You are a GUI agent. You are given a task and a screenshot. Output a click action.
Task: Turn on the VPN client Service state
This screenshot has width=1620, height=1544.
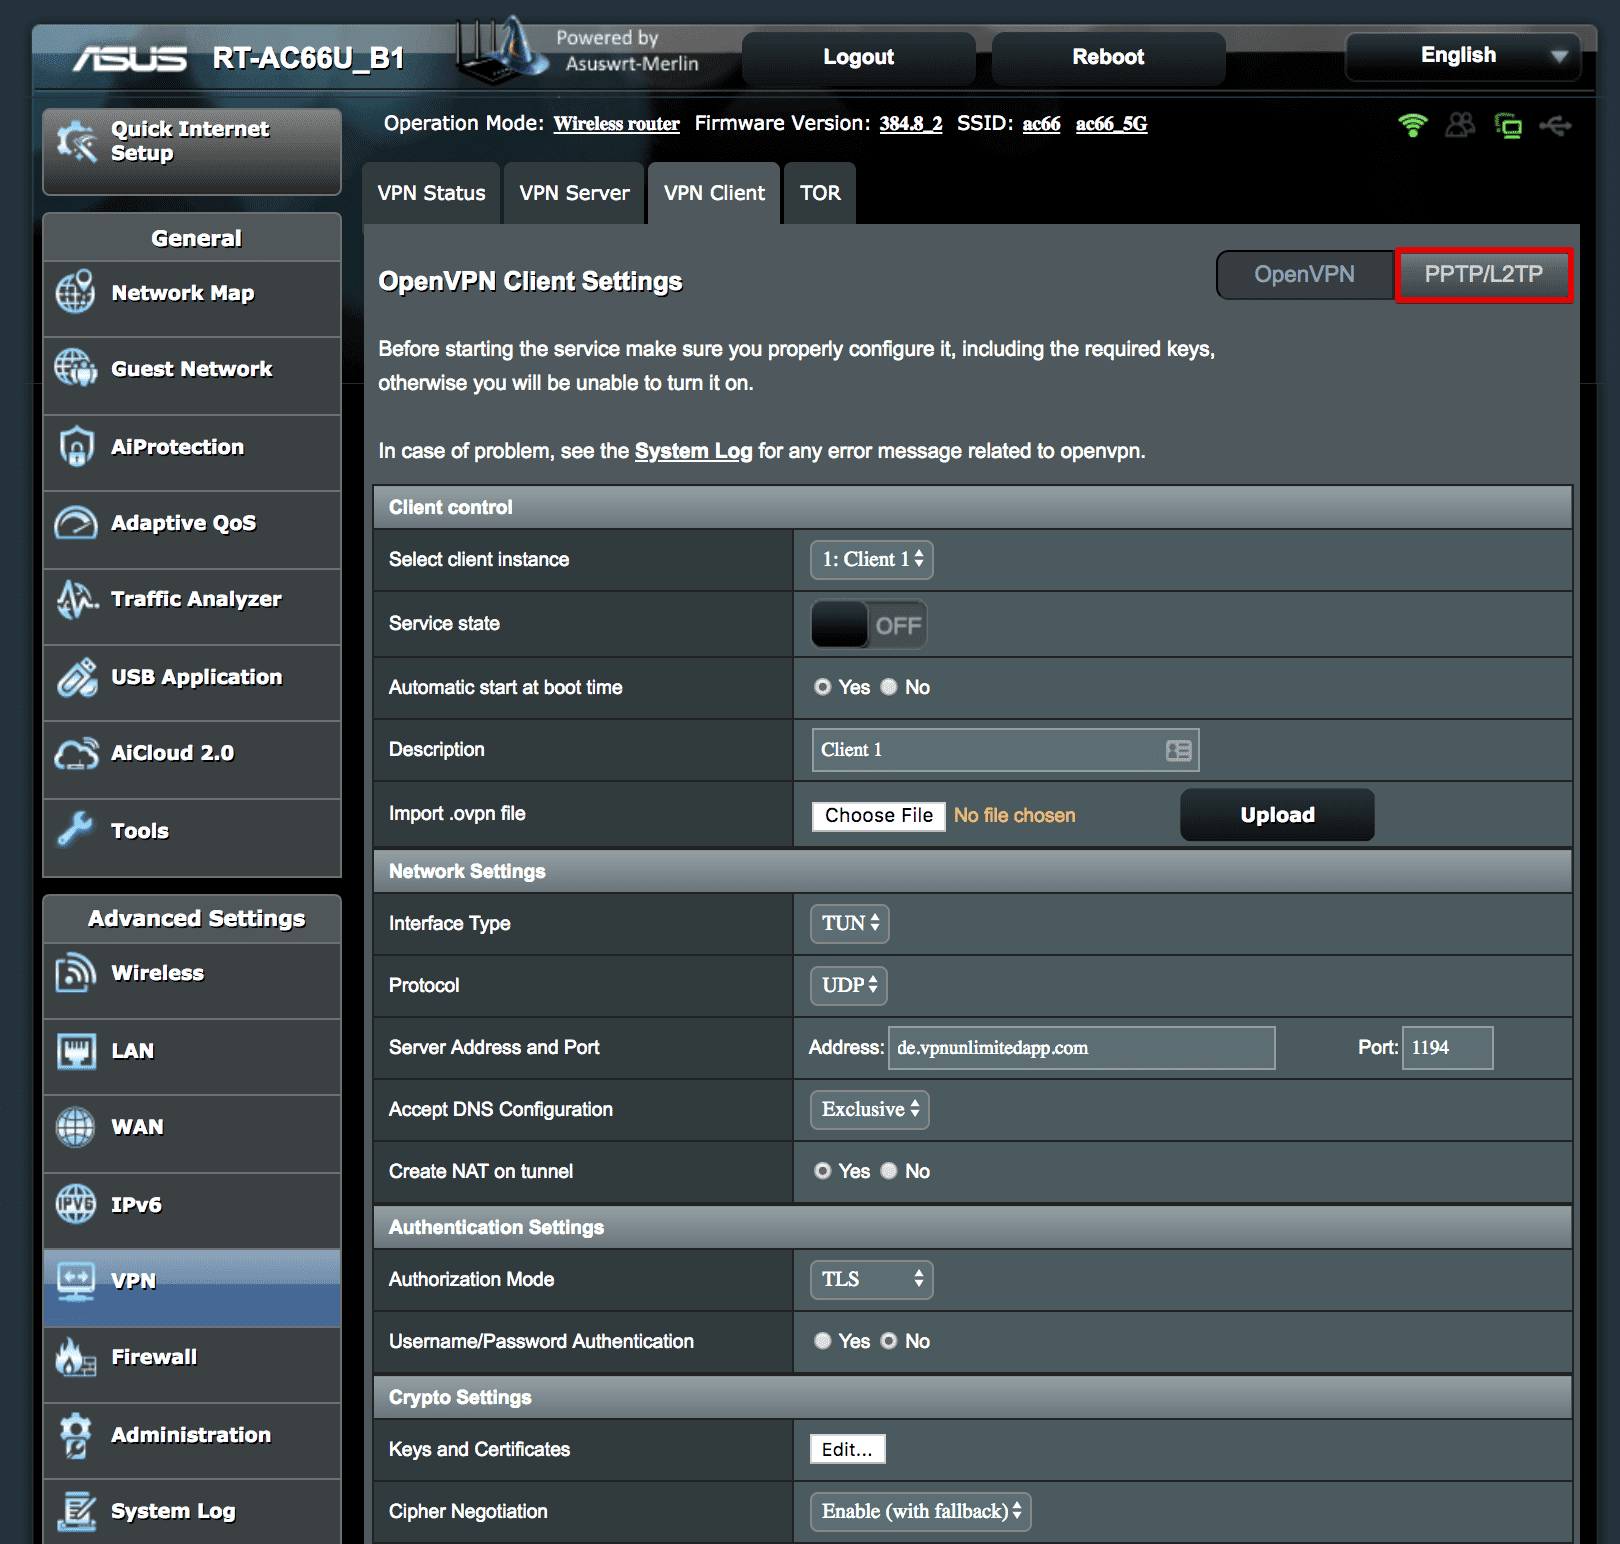tap(867, 623)
